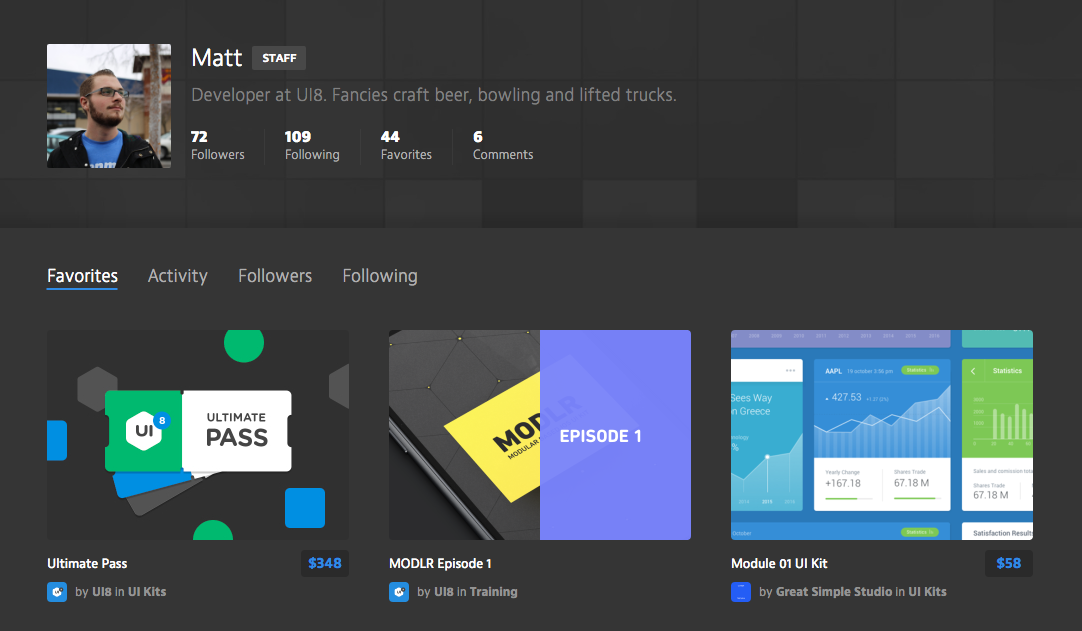
Task: Click the $348 price button
Action: [x=324, y=563]
